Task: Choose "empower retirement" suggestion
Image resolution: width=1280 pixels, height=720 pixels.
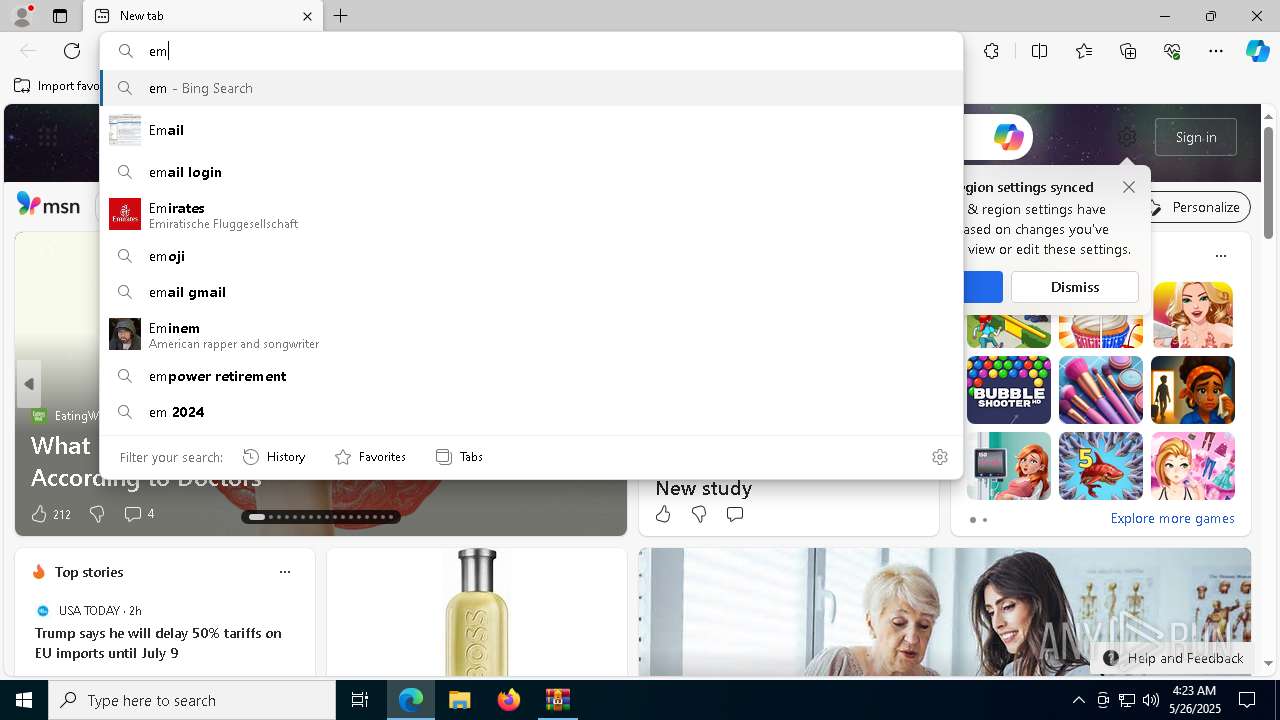Action: (x=531, y=376)
